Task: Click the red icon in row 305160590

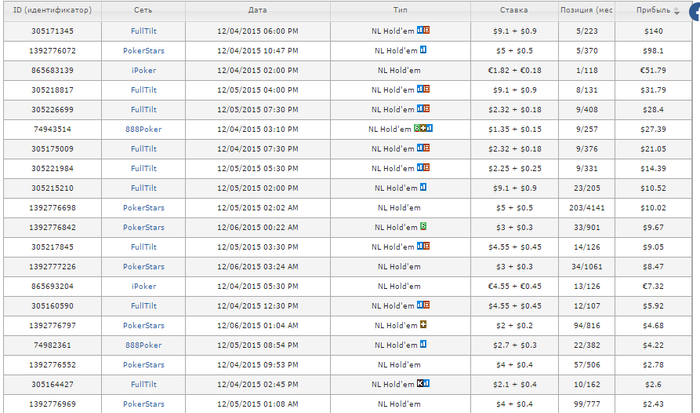Action: [x=427, y=305]
